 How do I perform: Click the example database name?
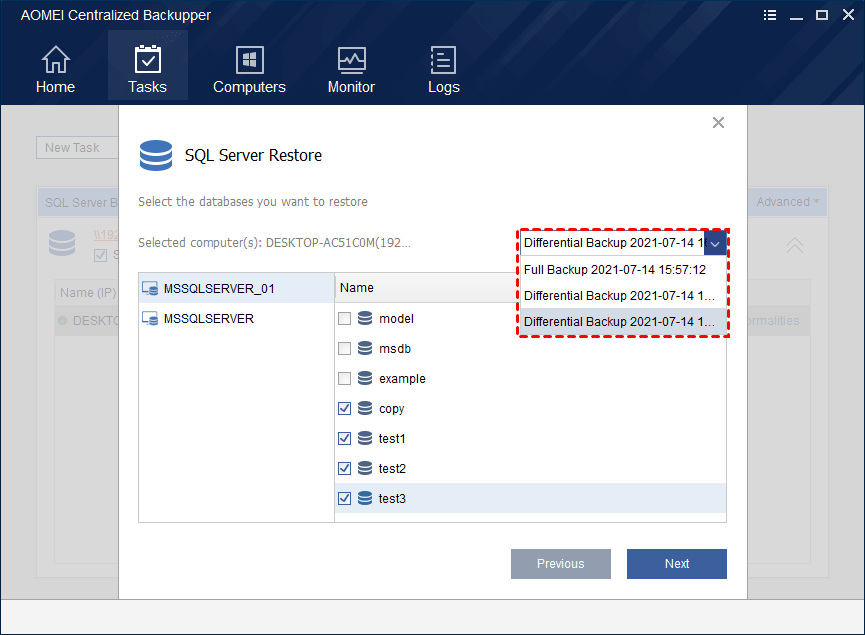click(x=402, y=378)
